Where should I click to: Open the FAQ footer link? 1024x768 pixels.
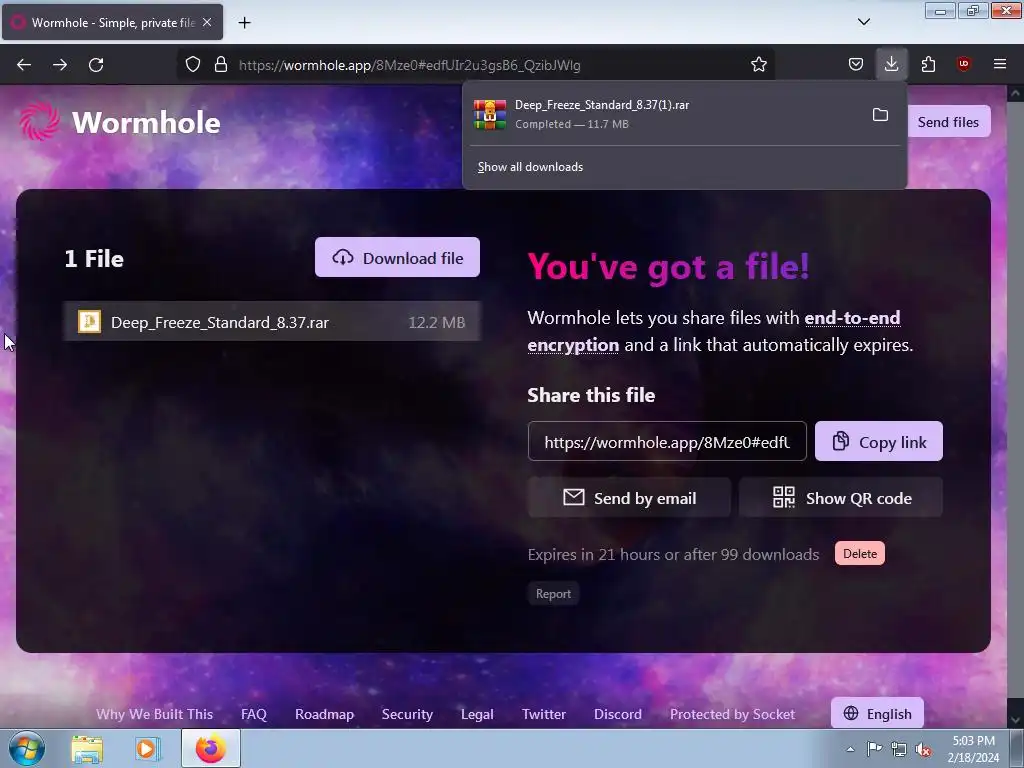coord(254,714)
